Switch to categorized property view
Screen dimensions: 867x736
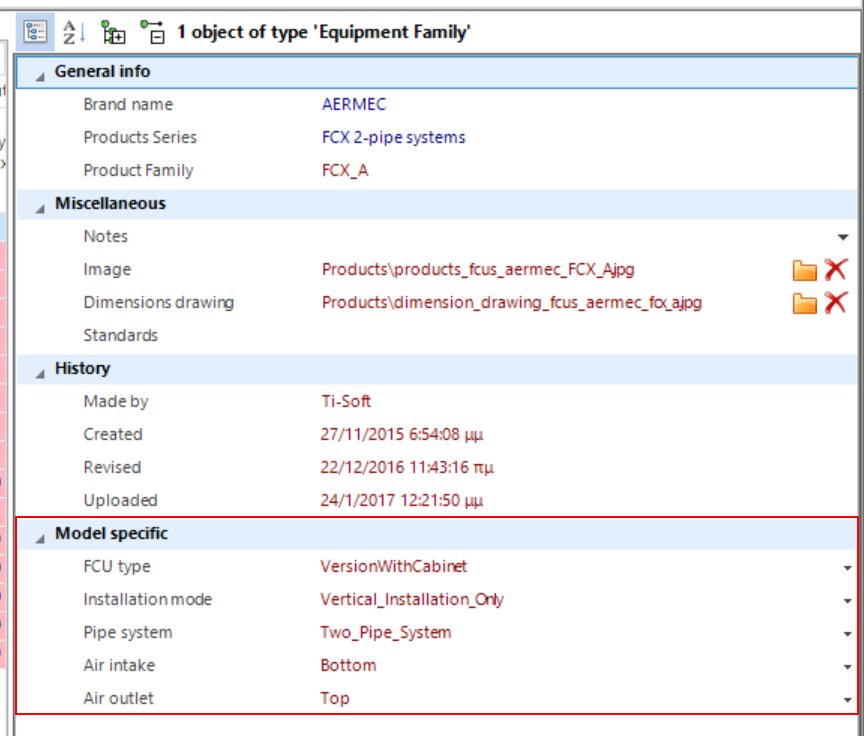coord(34,31)
